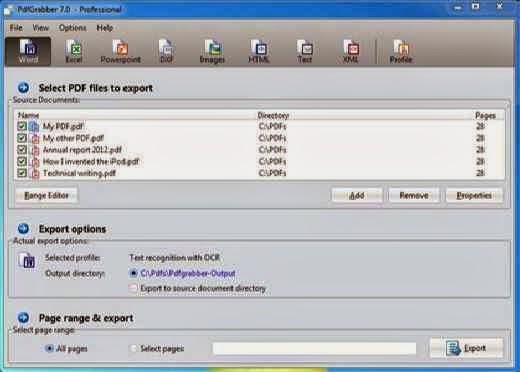Click the Remove button

[414, 195]
